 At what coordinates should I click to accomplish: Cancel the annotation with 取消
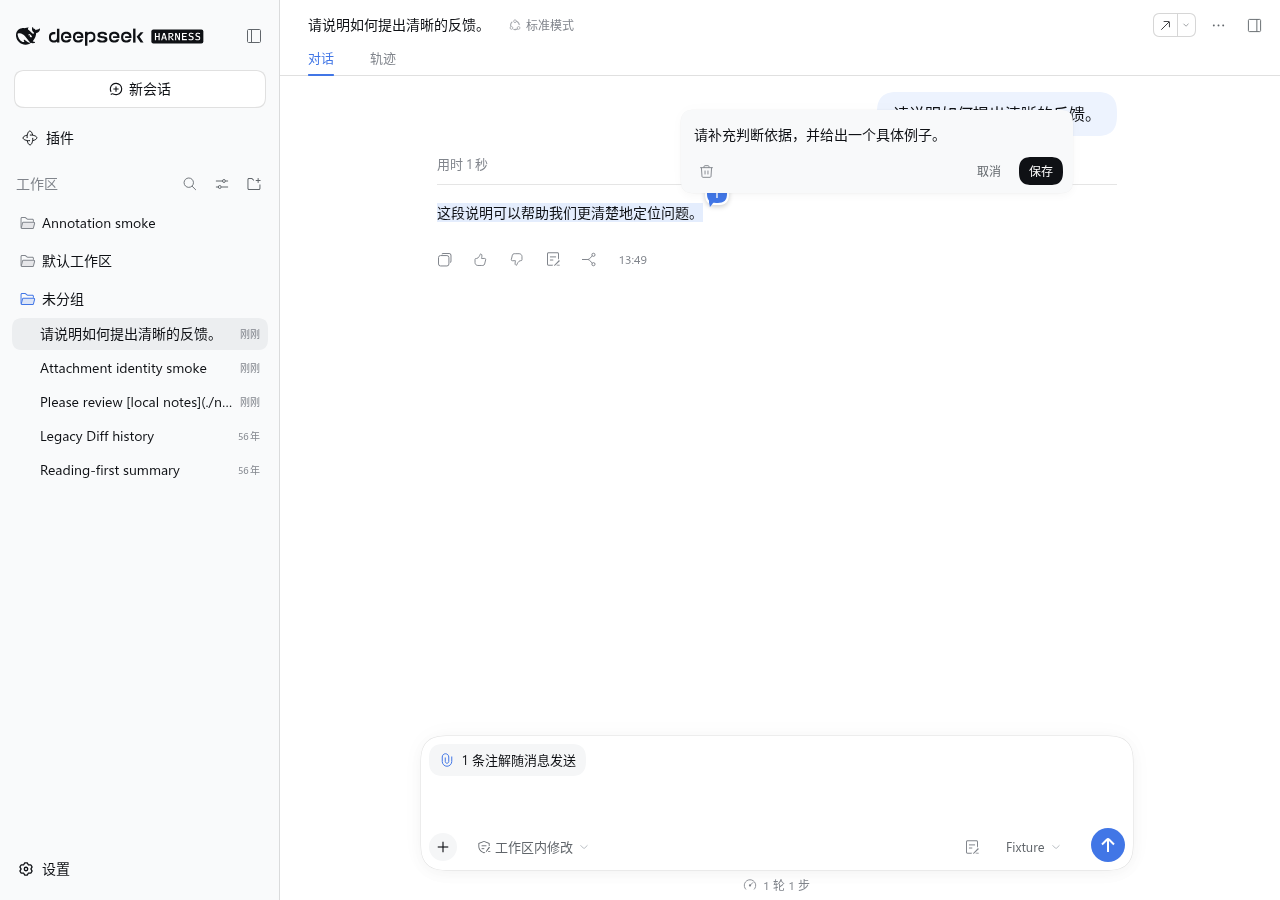(989, 171)
